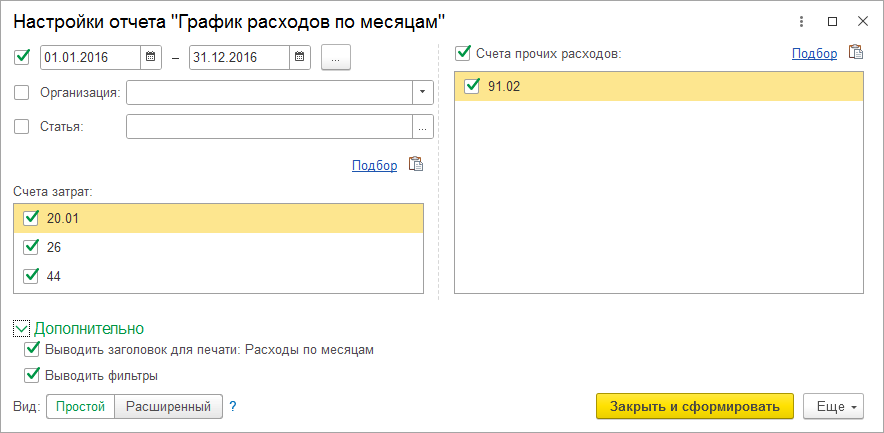Collapse the Дополнительно section

21,328
